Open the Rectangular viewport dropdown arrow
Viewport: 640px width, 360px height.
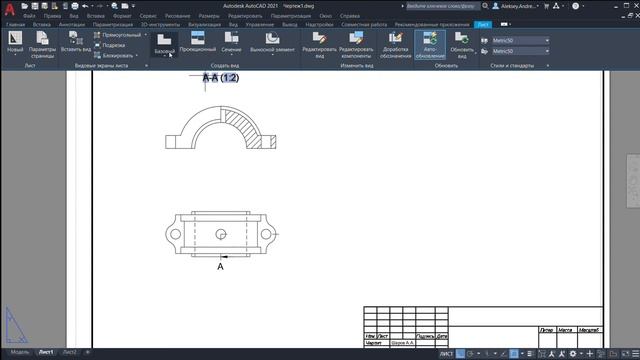pos(146,35)
